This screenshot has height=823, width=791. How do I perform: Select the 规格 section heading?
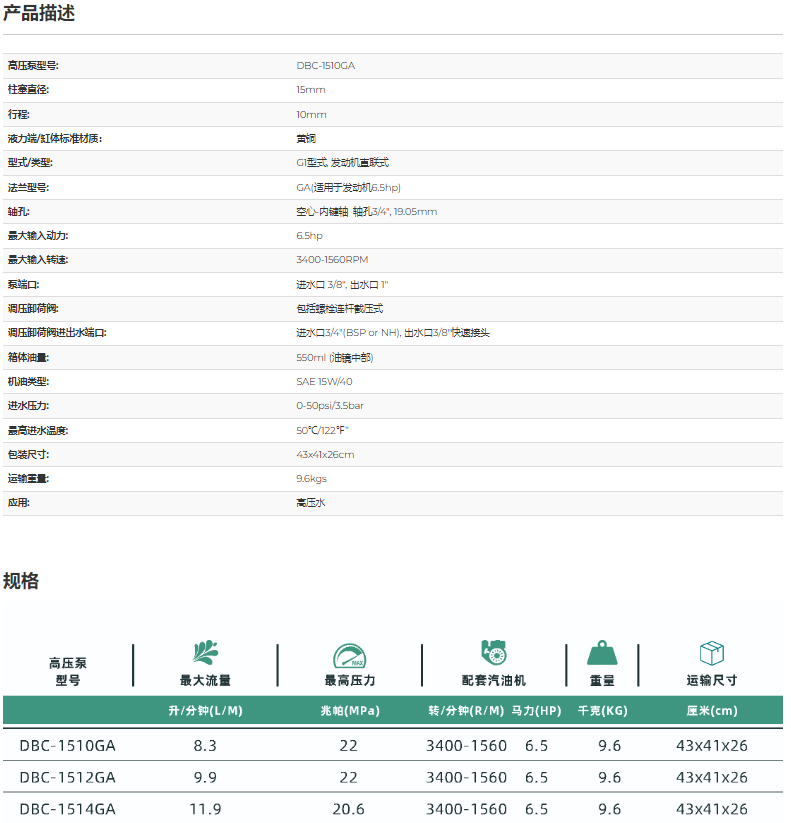click(x=21, y=581)
